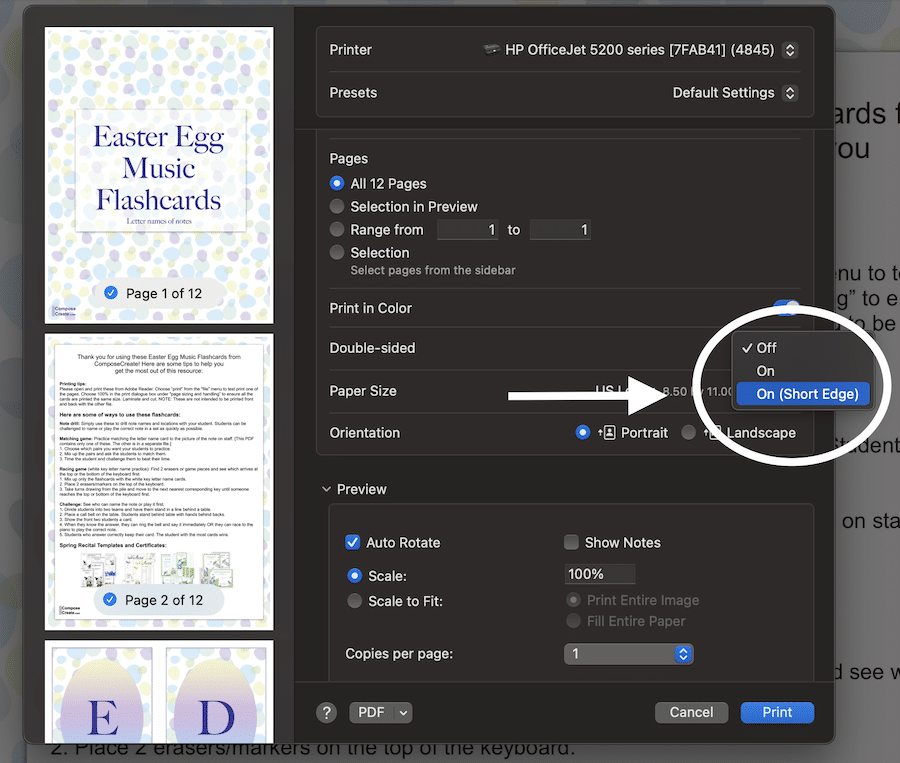This screenshot has width=900, height=763.
Task: Click the question mark help icon
Action: click(x=326, y=712)
